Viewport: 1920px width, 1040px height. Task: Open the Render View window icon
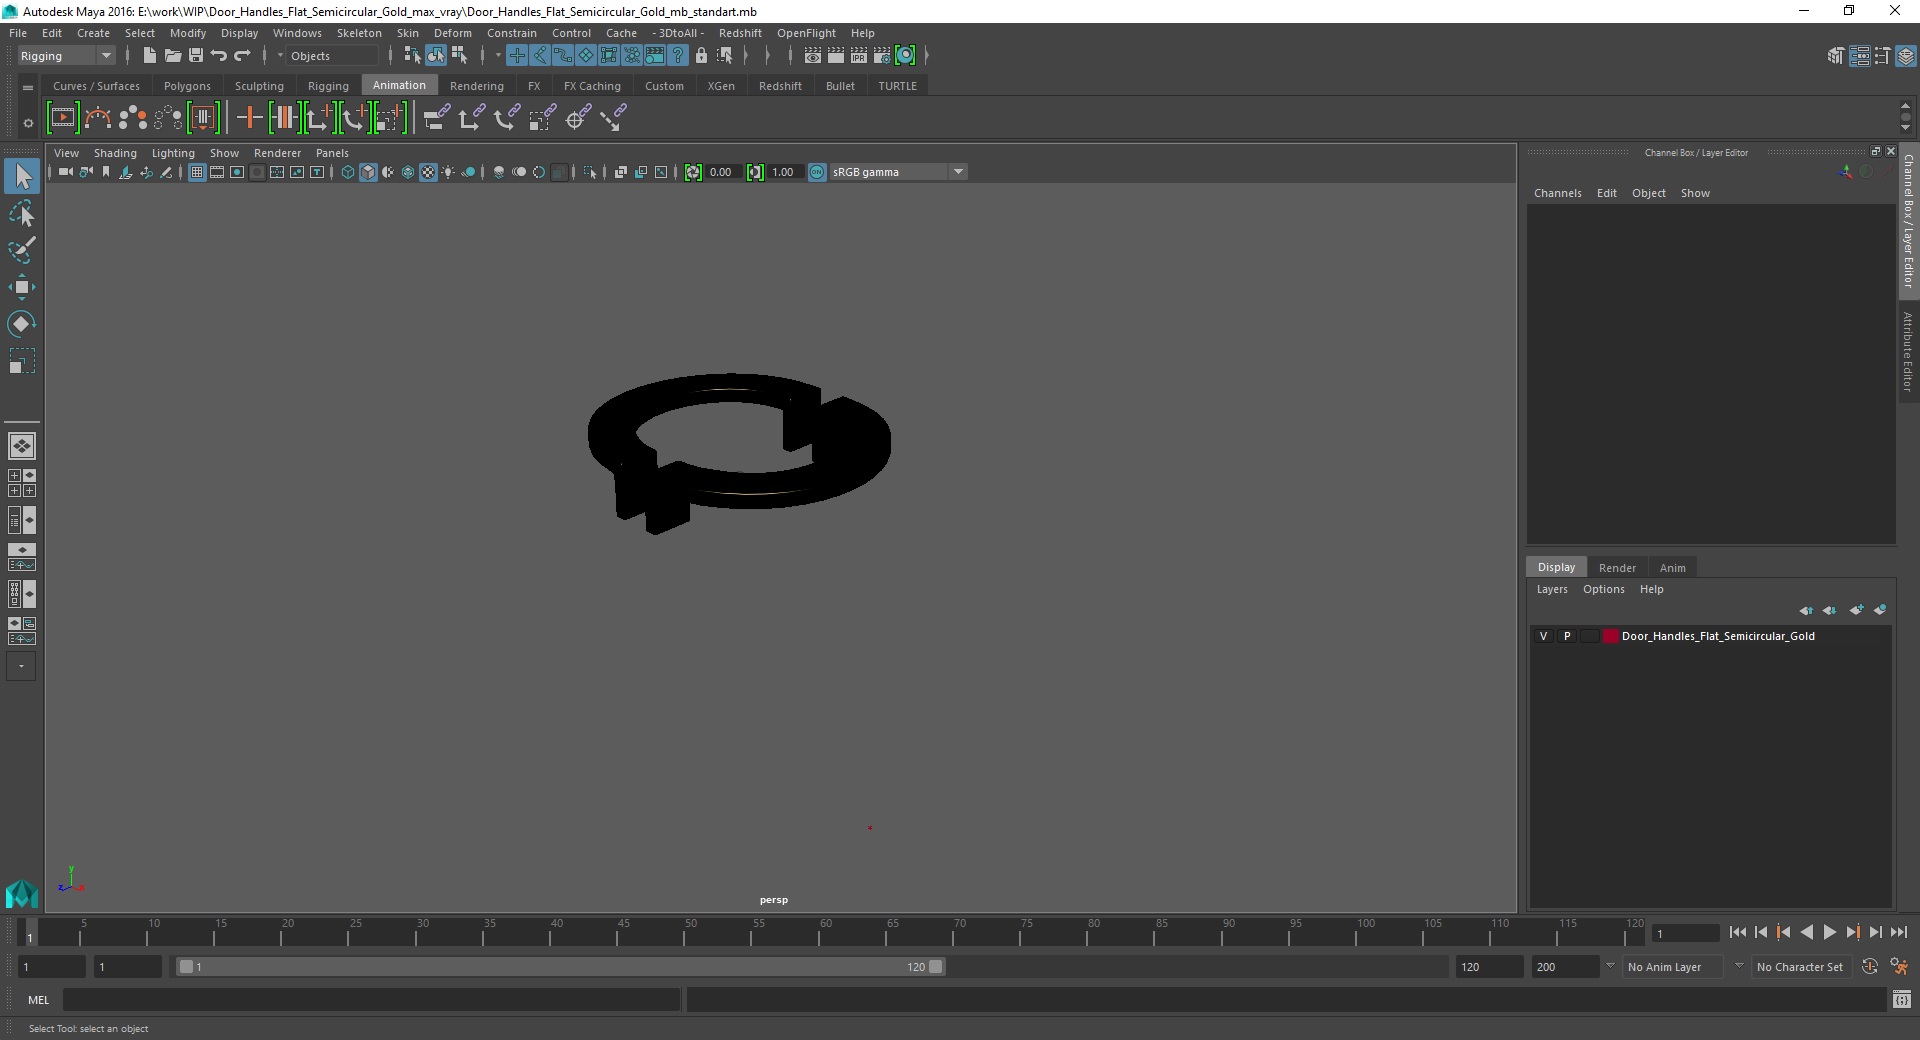[x=813, y=56]
